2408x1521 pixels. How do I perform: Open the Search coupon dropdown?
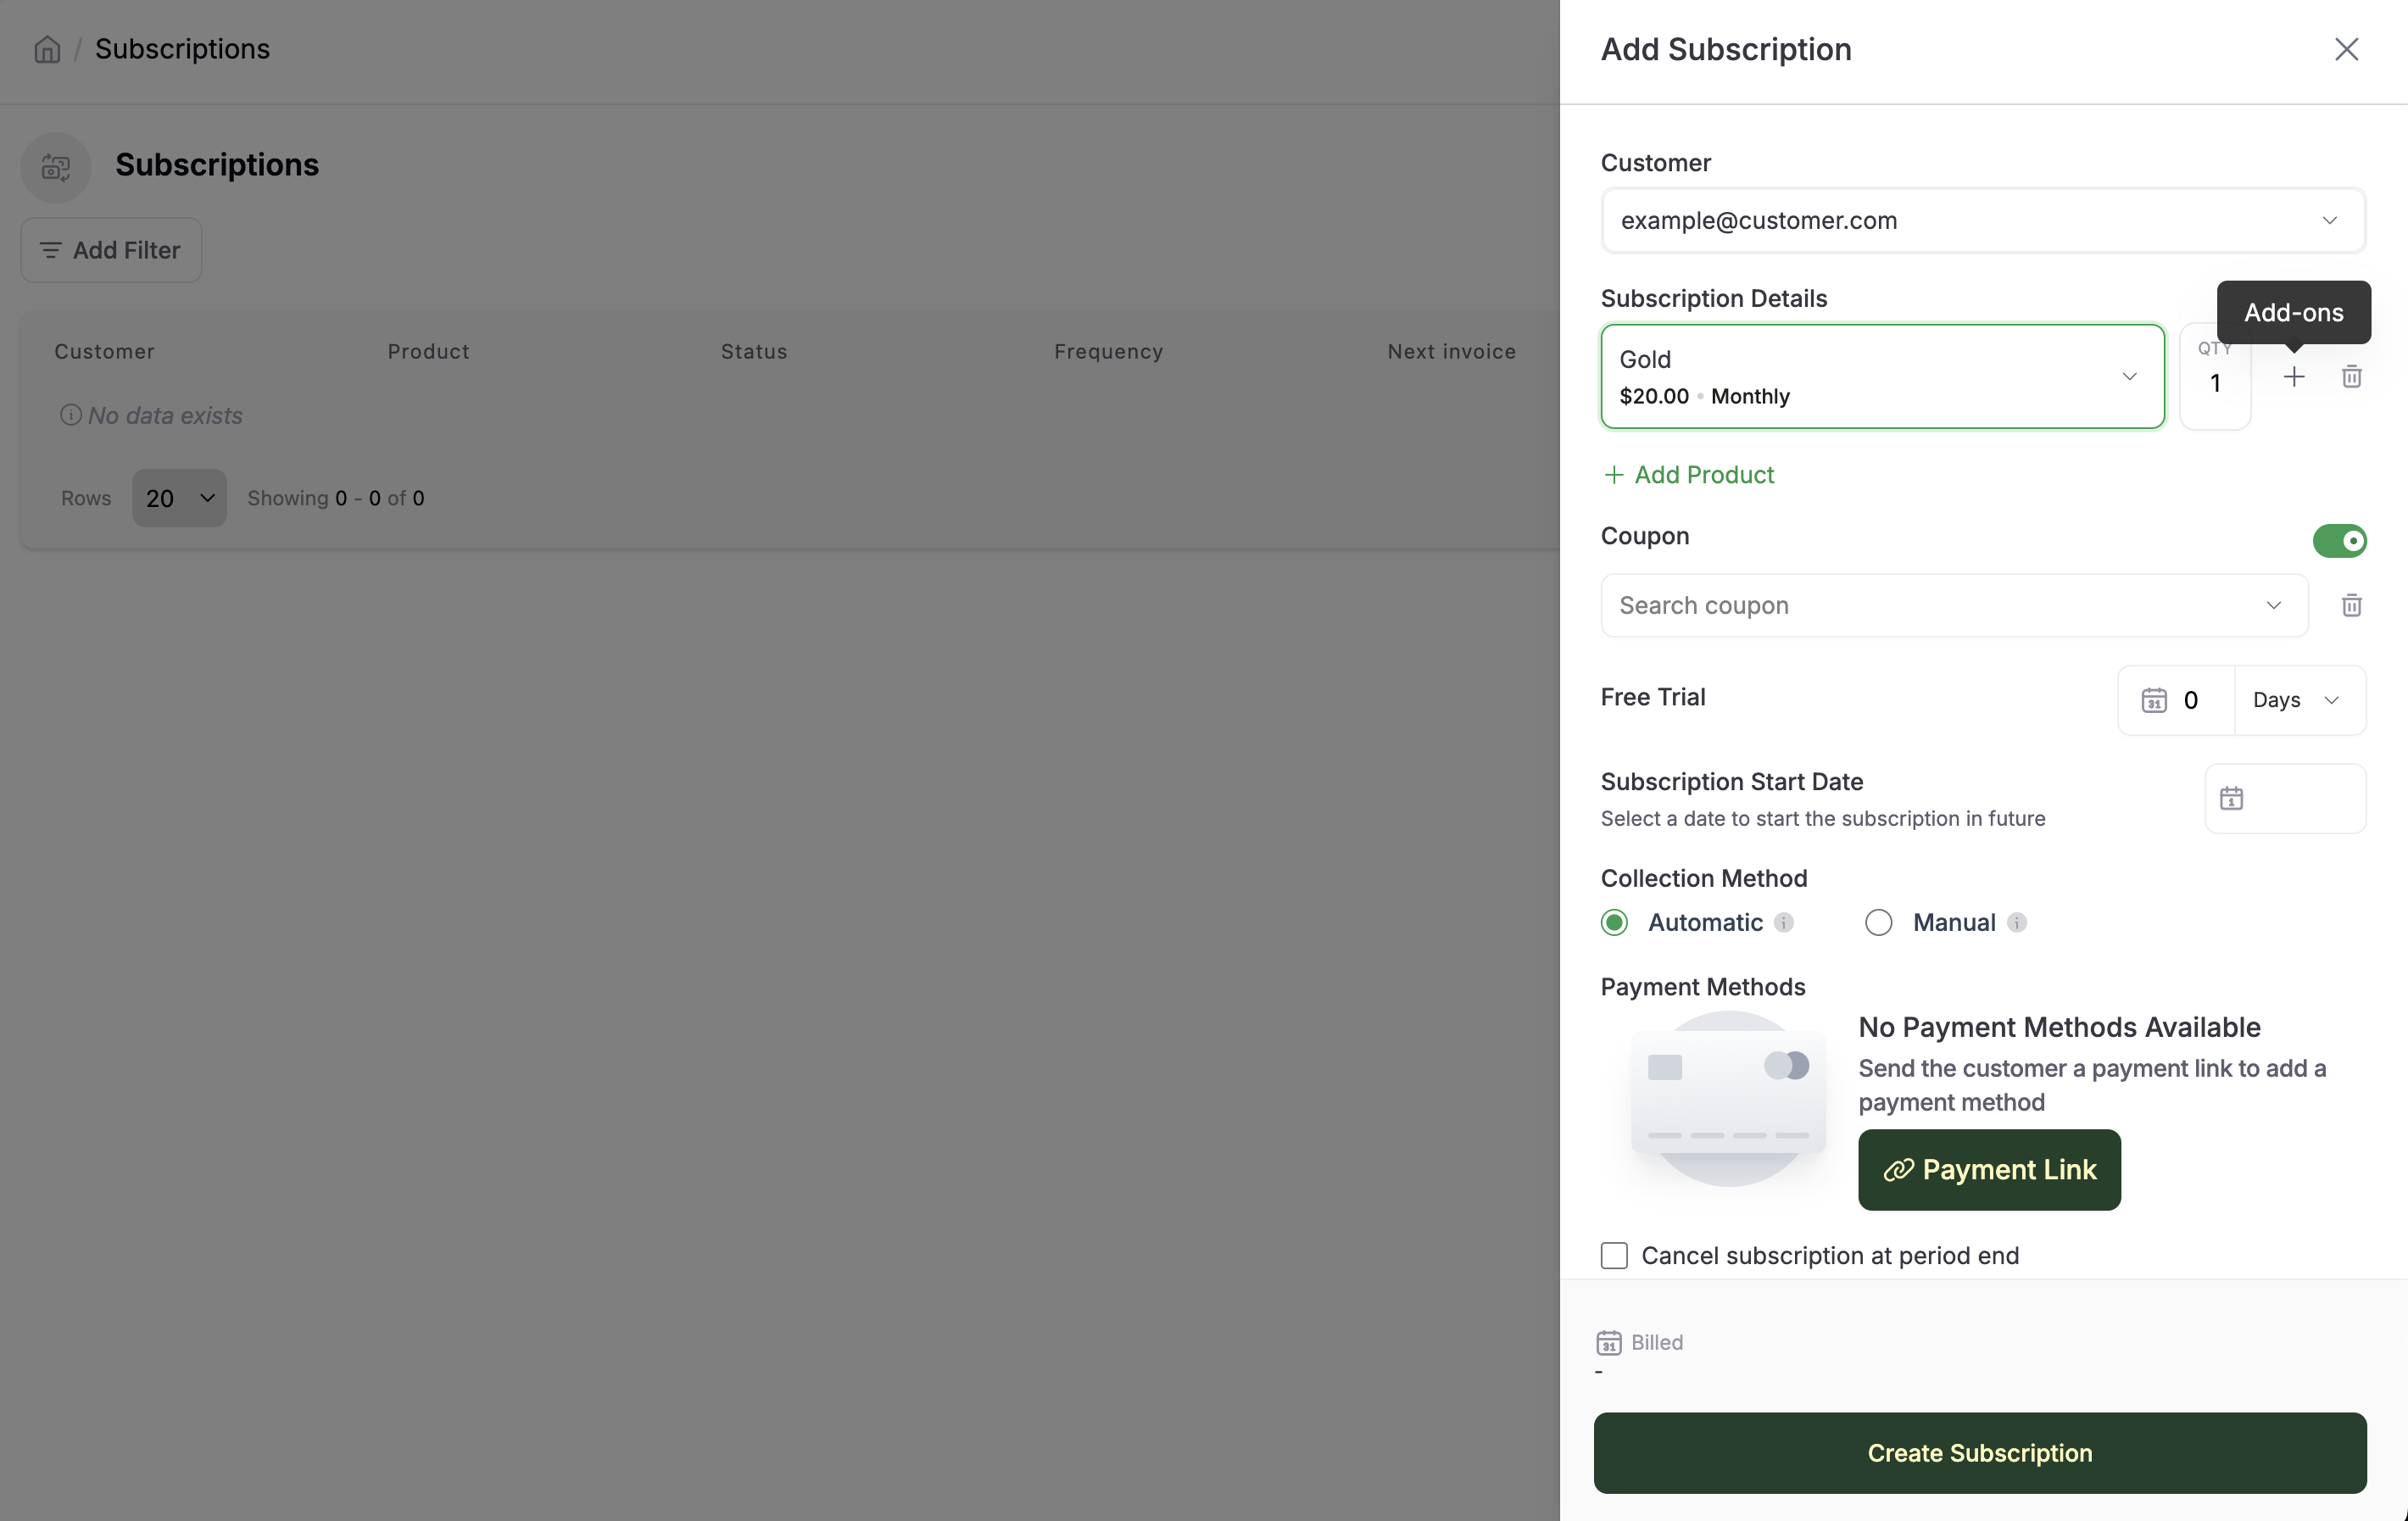click(1954, 605)
